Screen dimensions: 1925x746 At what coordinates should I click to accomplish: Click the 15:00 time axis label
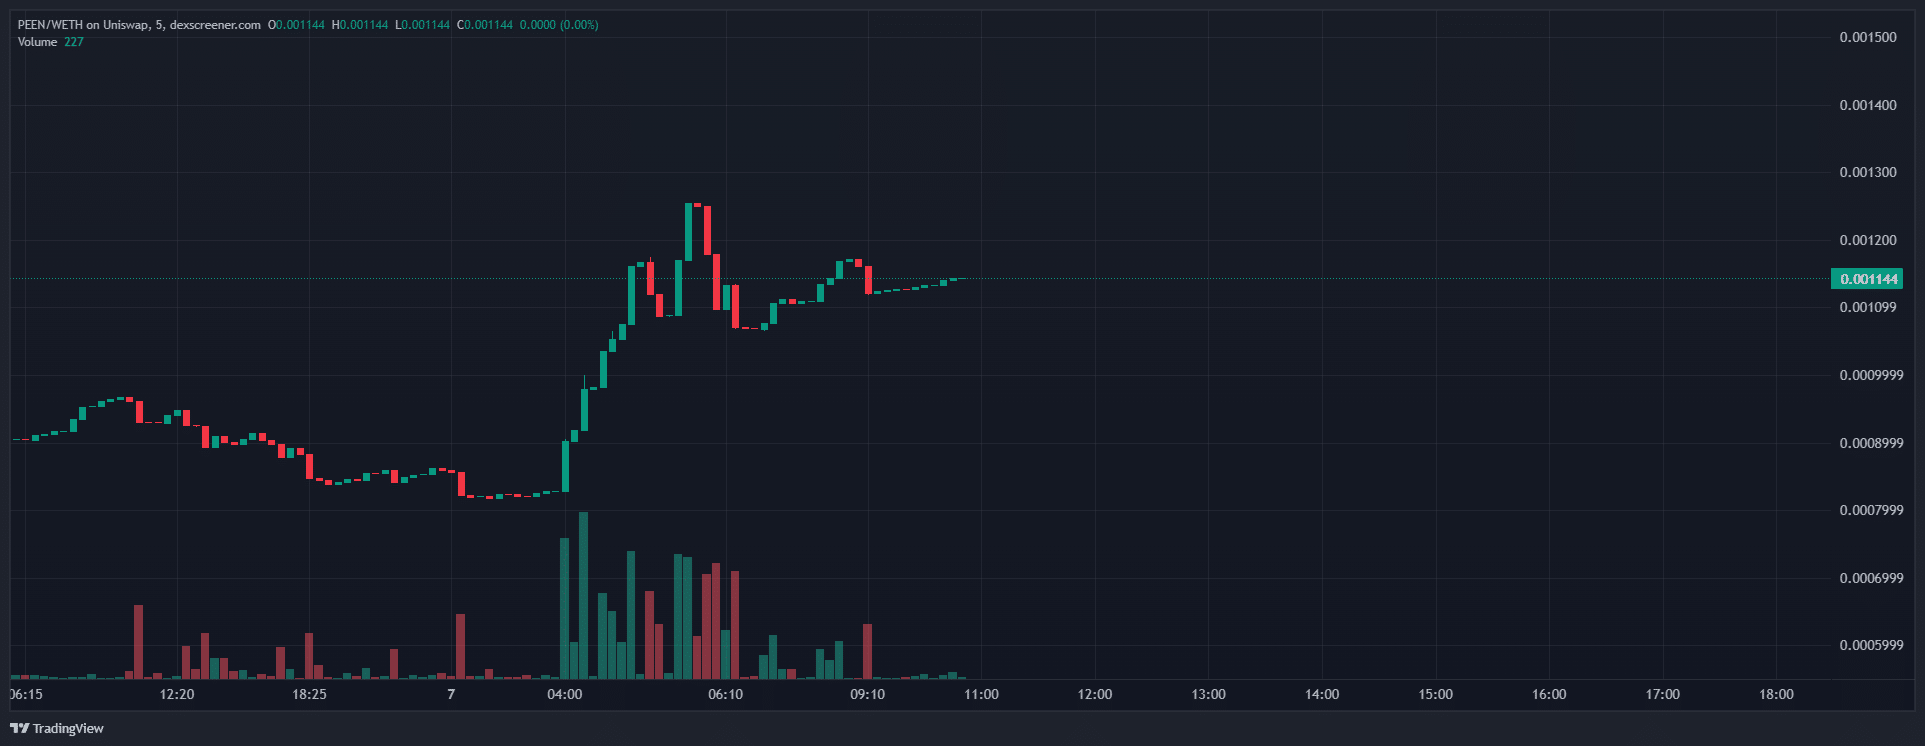(1436, 694)
